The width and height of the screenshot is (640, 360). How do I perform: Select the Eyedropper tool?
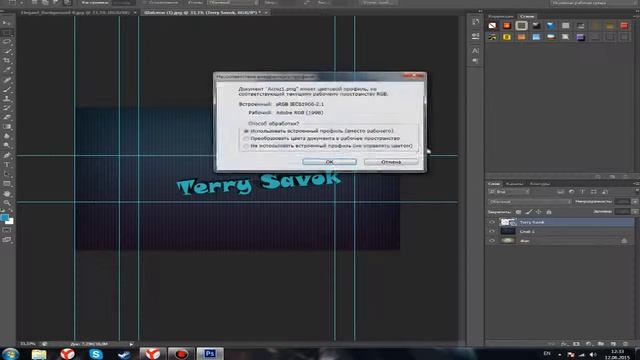click(7, 70)
